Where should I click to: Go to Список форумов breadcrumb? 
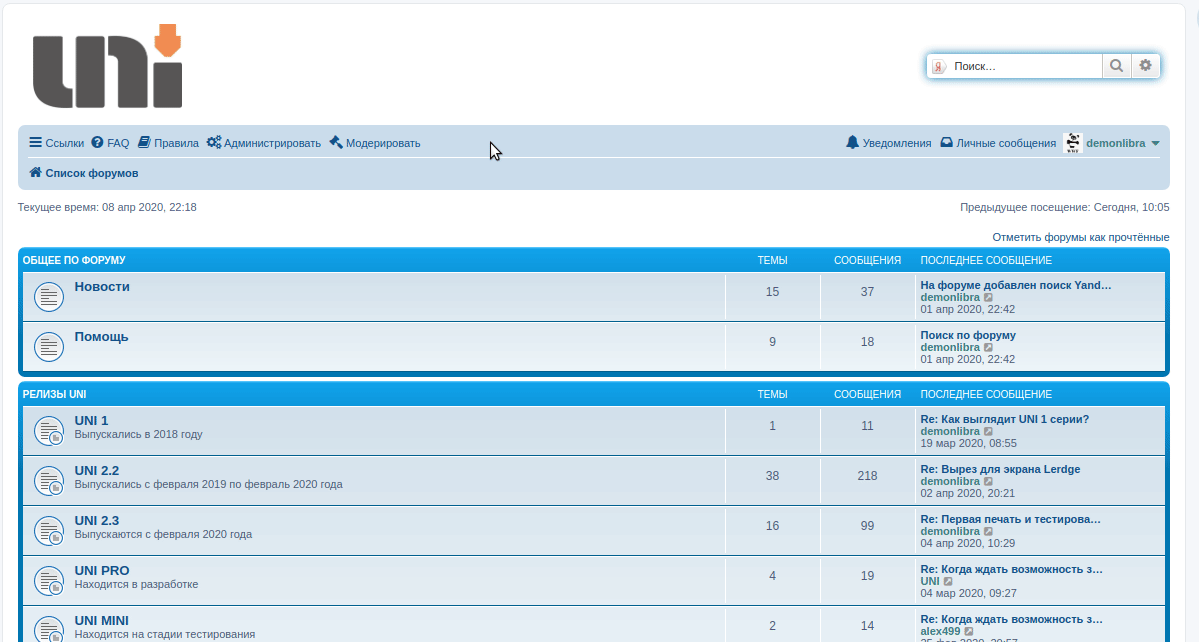click(92, 173)
